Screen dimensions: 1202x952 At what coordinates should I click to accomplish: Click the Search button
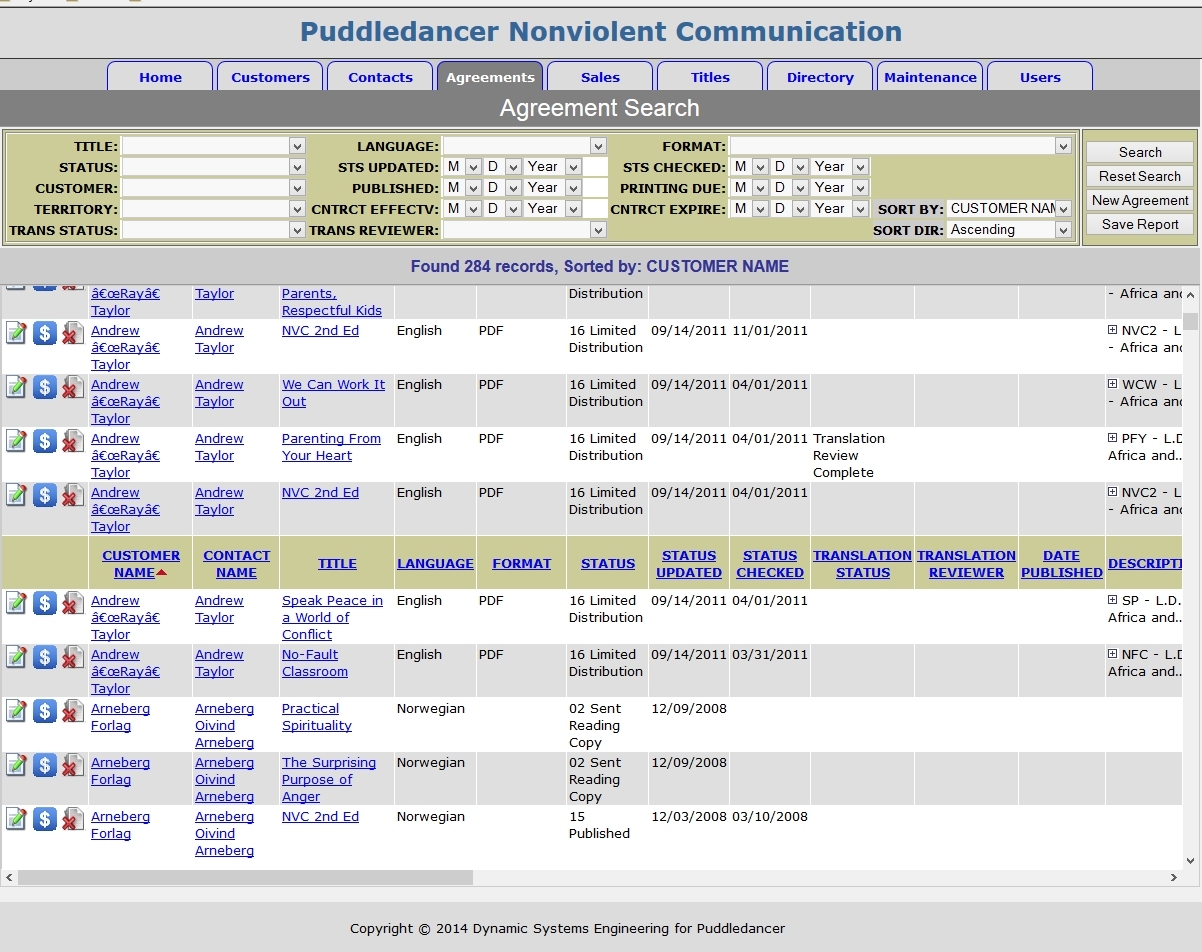[1140, 152]
